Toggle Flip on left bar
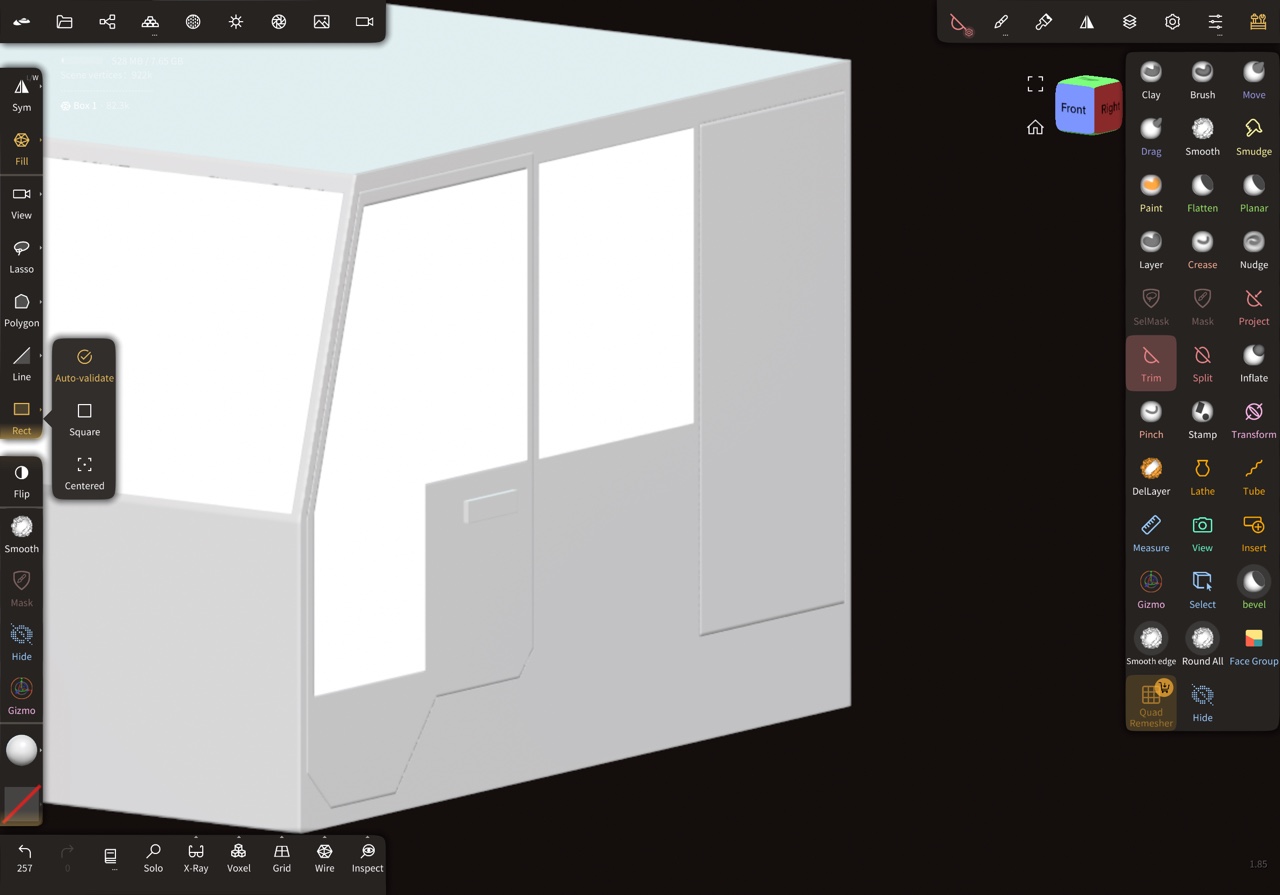 point(21,481)
